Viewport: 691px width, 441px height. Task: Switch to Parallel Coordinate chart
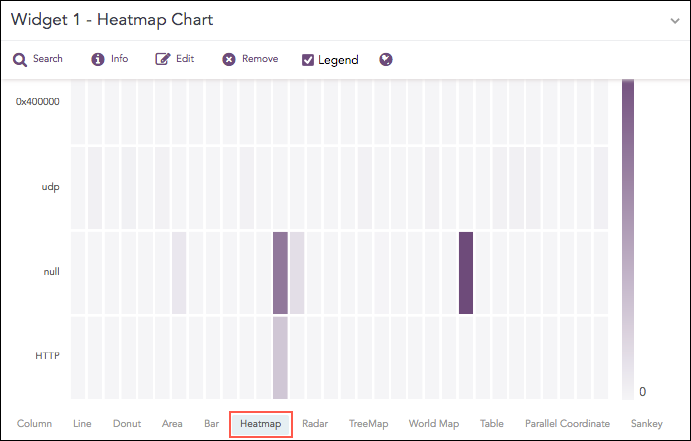[x=567, y=424]
